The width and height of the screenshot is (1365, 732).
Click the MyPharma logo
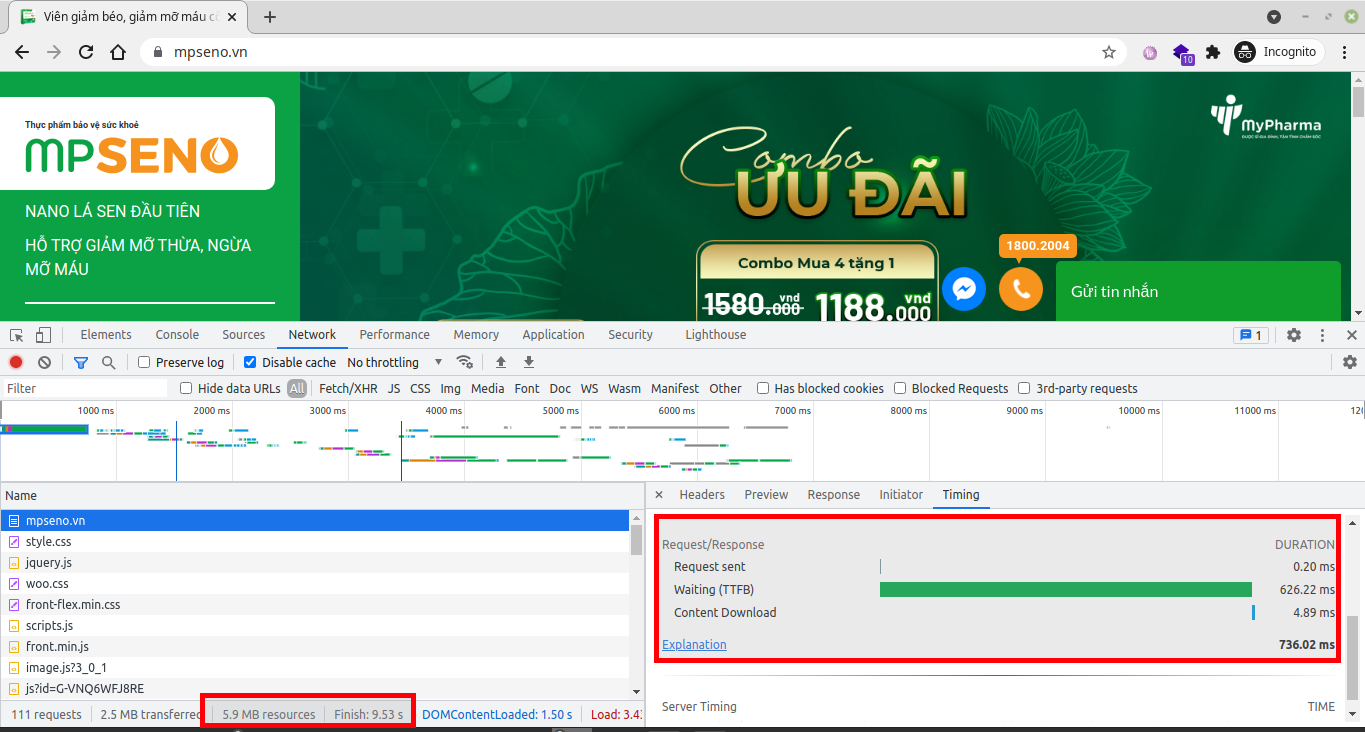(x=1266, y=116)
